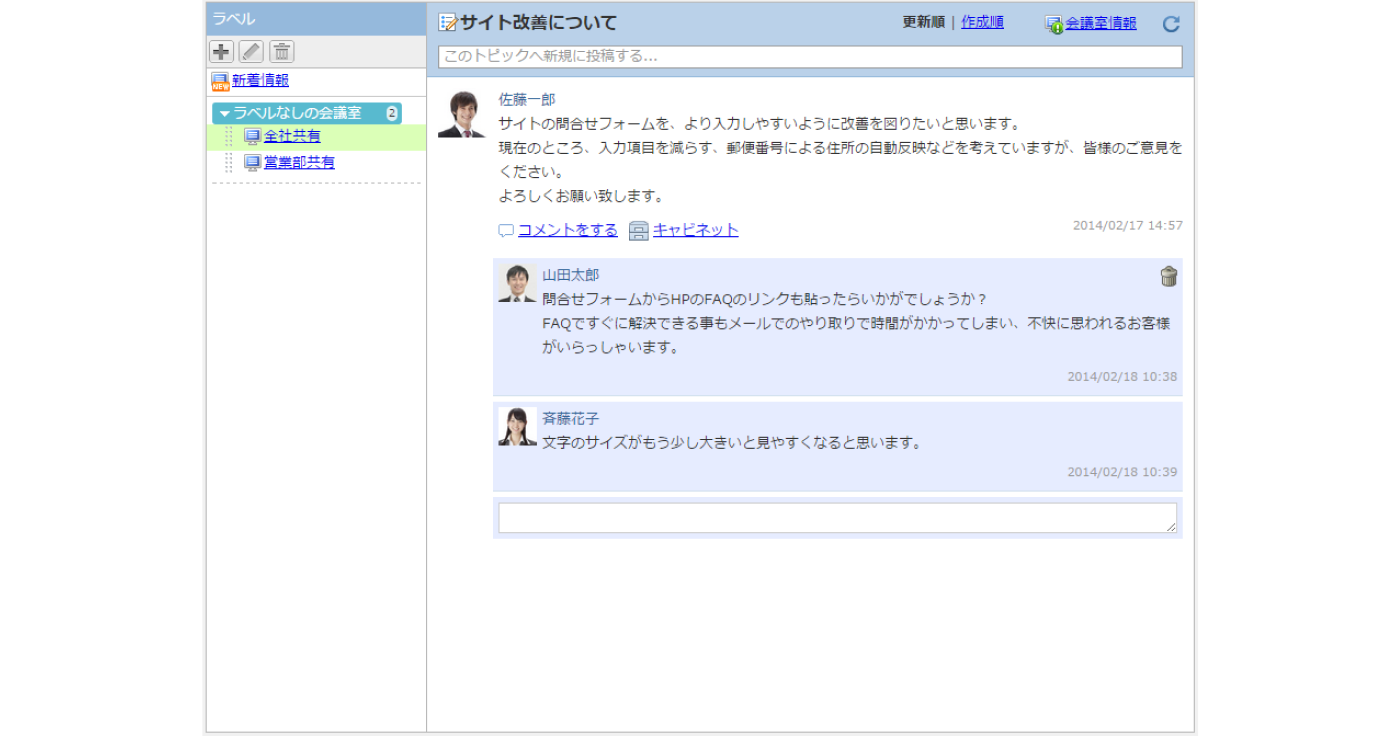Sort posts by 更新順
Viewport: 1400px width, 736px height.
pos(923,22)
